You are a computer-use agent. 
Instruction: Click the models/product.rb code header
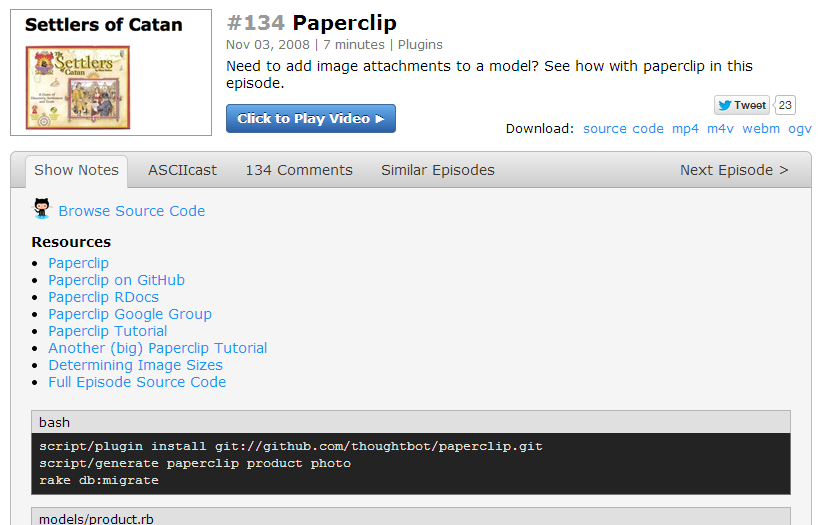pos(411,517)
